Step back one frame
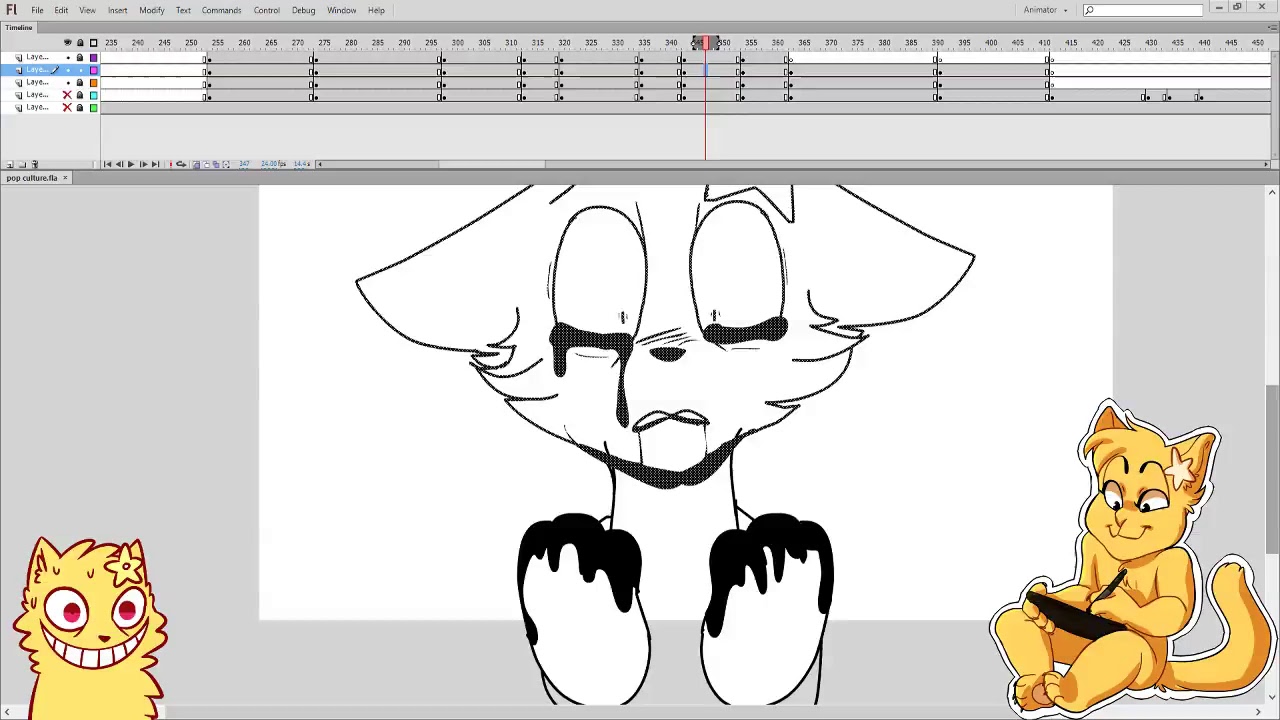This screenshot has height=720, width=1280. click(x=119, y=164)
